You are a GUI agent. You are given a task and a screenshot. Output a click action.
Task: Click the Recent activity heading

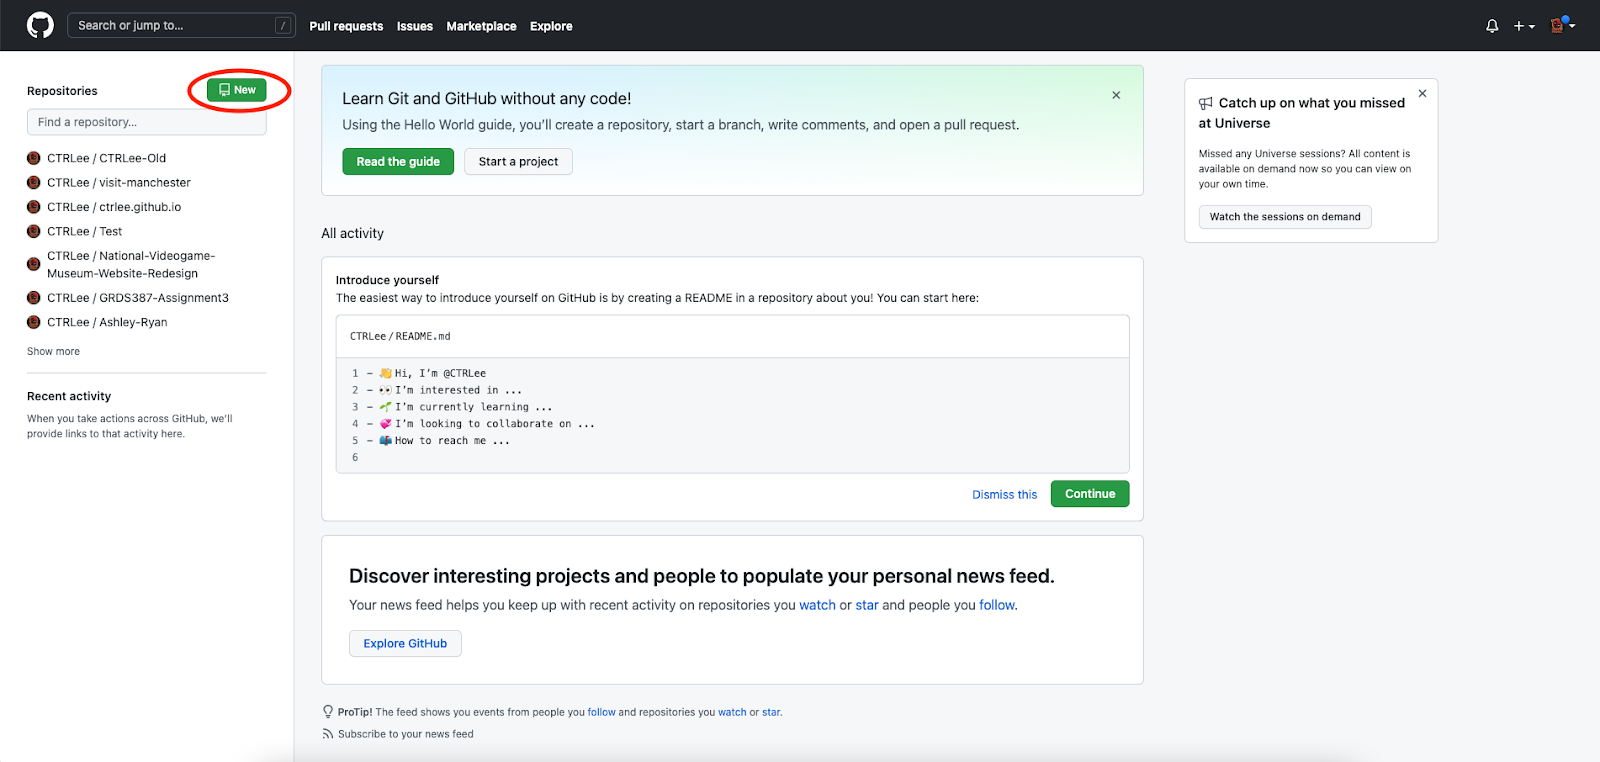coord(69,397)
